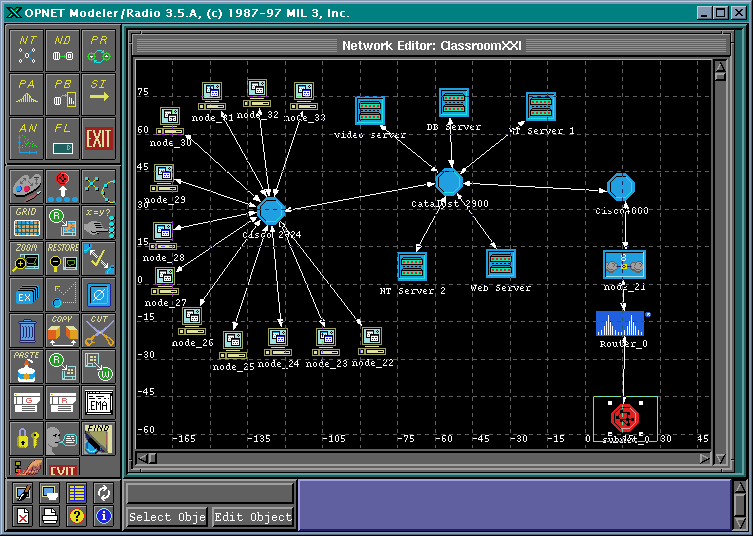753x536 pixels.
Task: Open the NT network editor tool
Action: pyautogui.click(x=29, y=49)
